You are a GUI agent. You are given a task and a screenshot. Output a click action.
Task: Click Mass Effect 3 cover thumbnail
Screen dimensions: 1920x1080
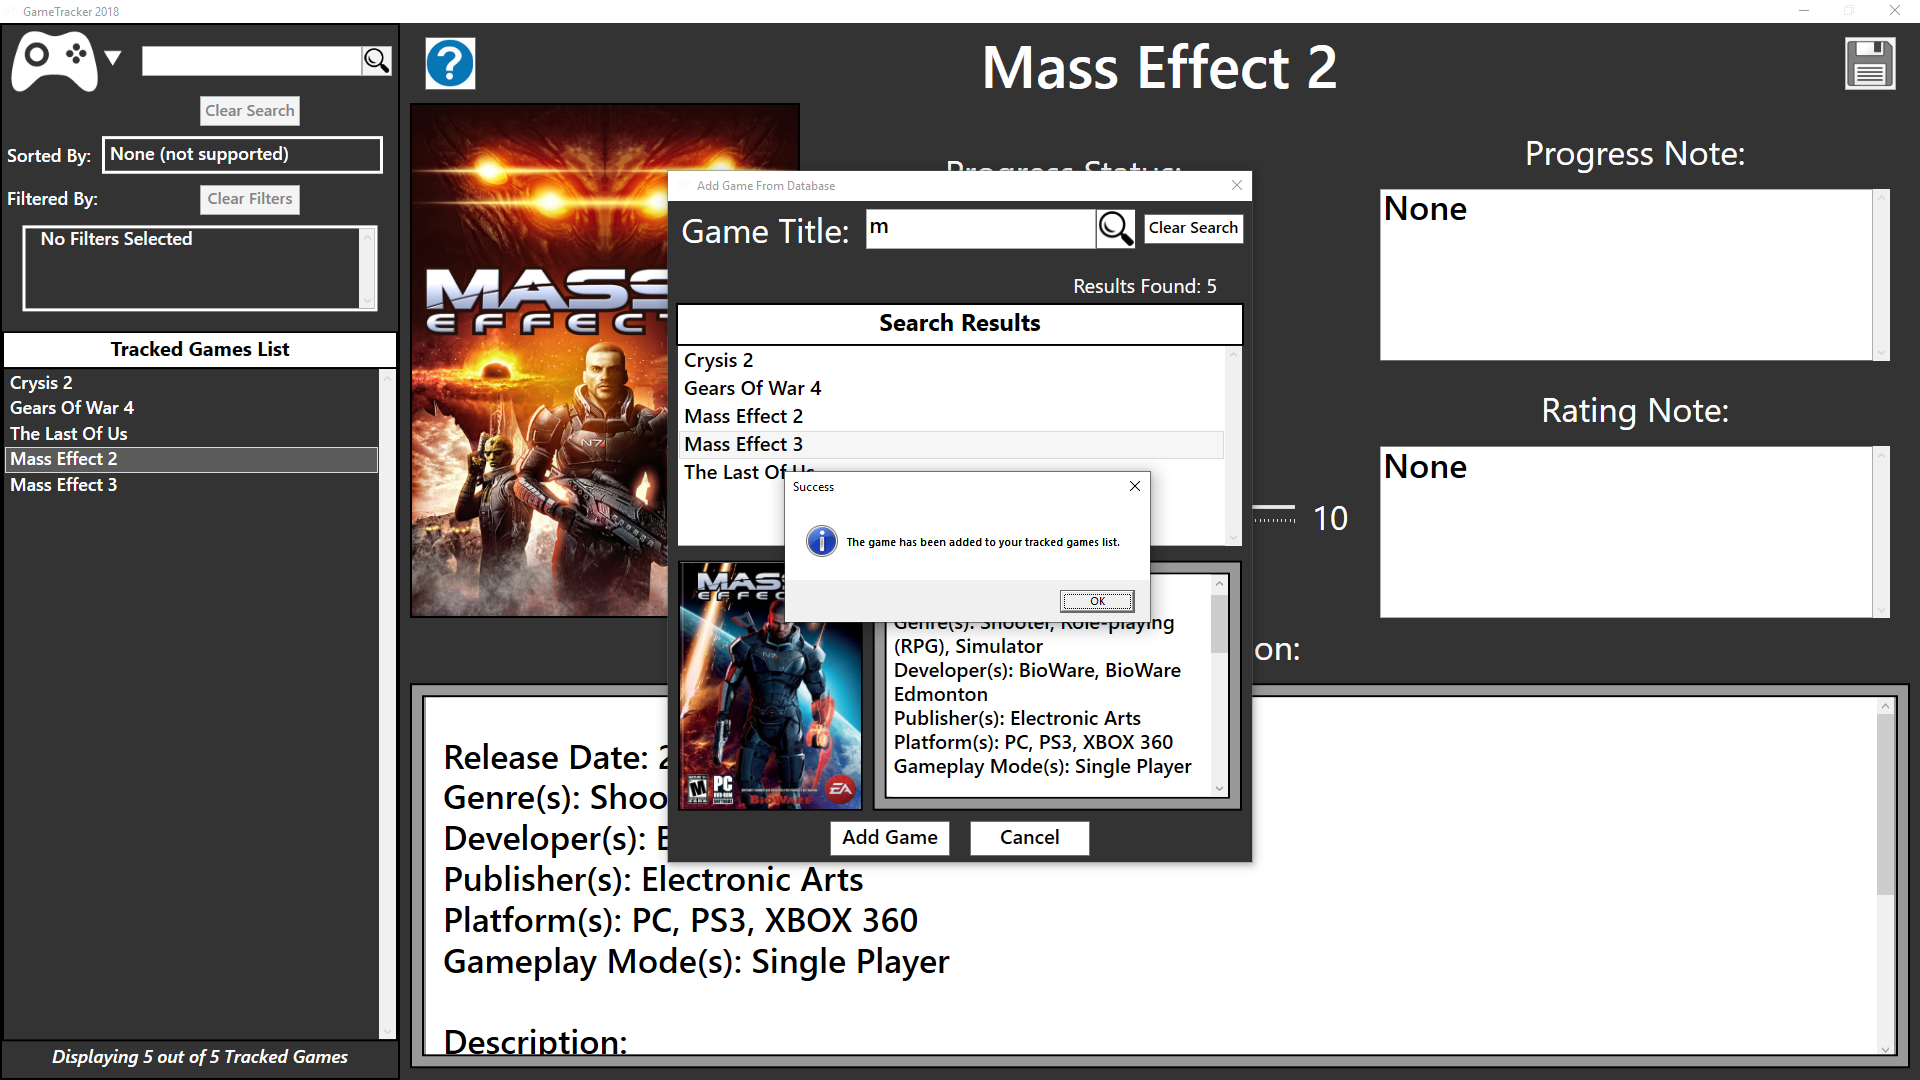tap(770, 700)
